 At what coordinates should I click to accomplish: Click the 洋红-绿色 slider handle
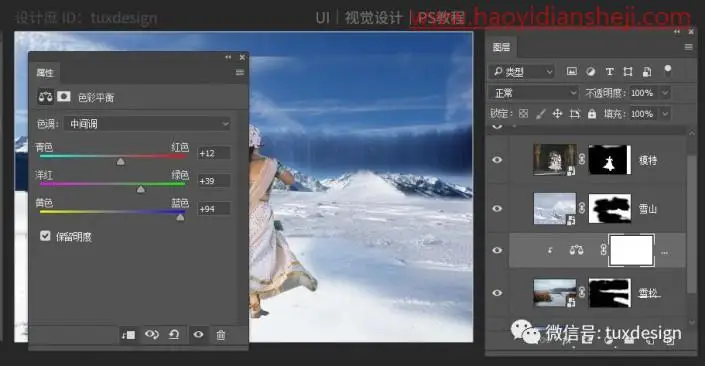click(141, 189)
